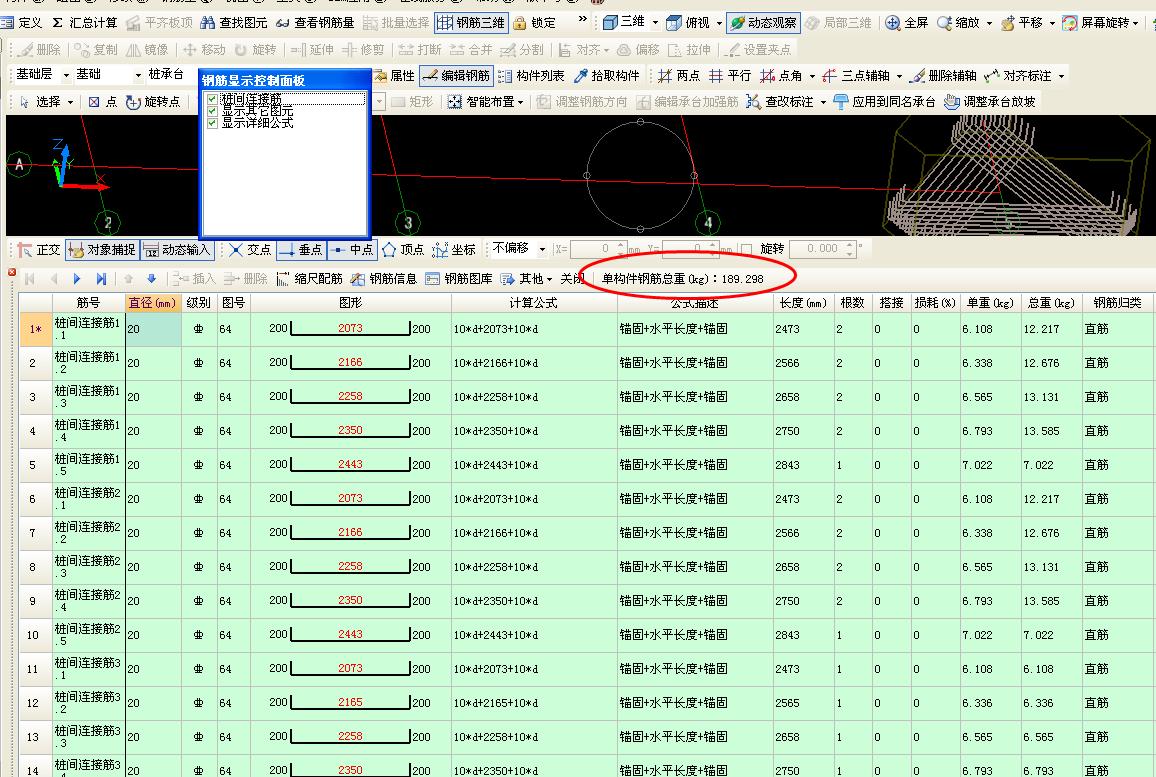Select 平移 pan tool
This screenshot has height=777, width=1156.
(1022, 23)
